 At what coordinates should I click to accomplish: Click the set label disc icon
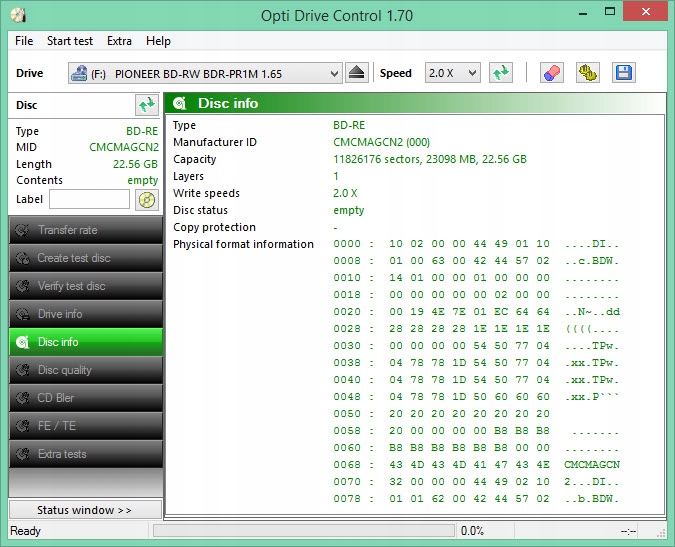click(x=147, y=200)
